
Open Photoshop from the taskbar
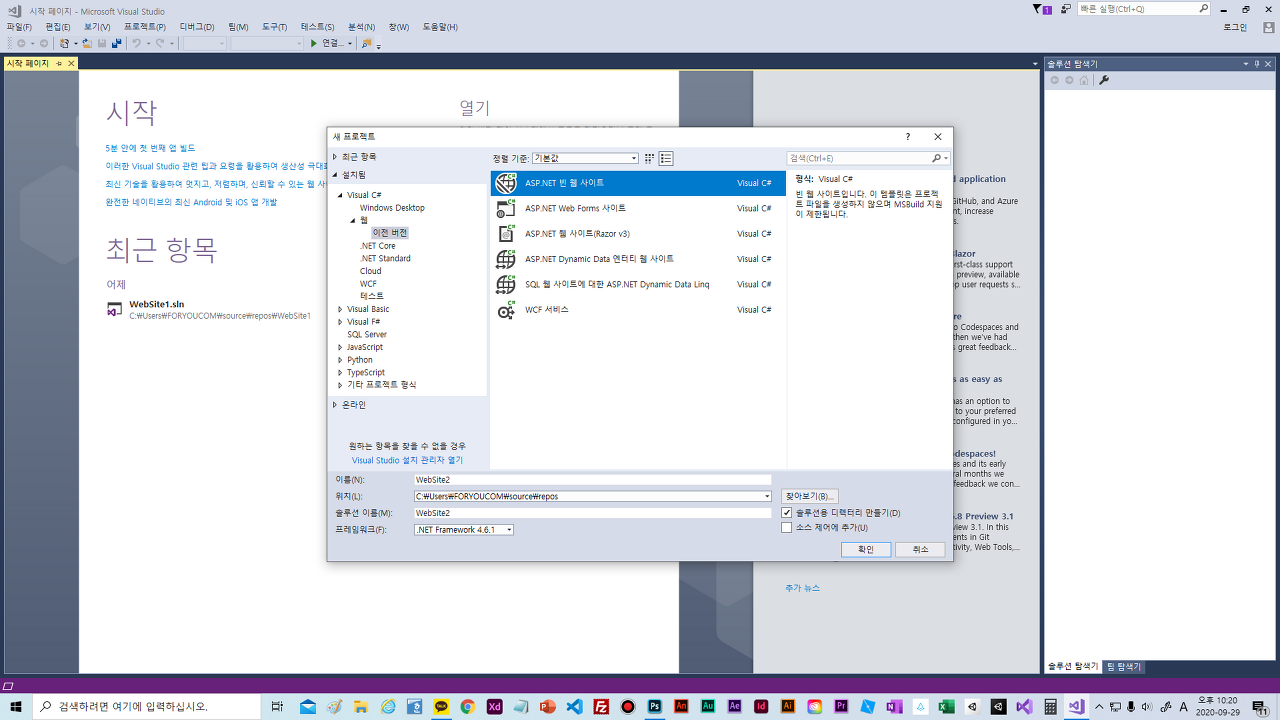pos(655,706)
